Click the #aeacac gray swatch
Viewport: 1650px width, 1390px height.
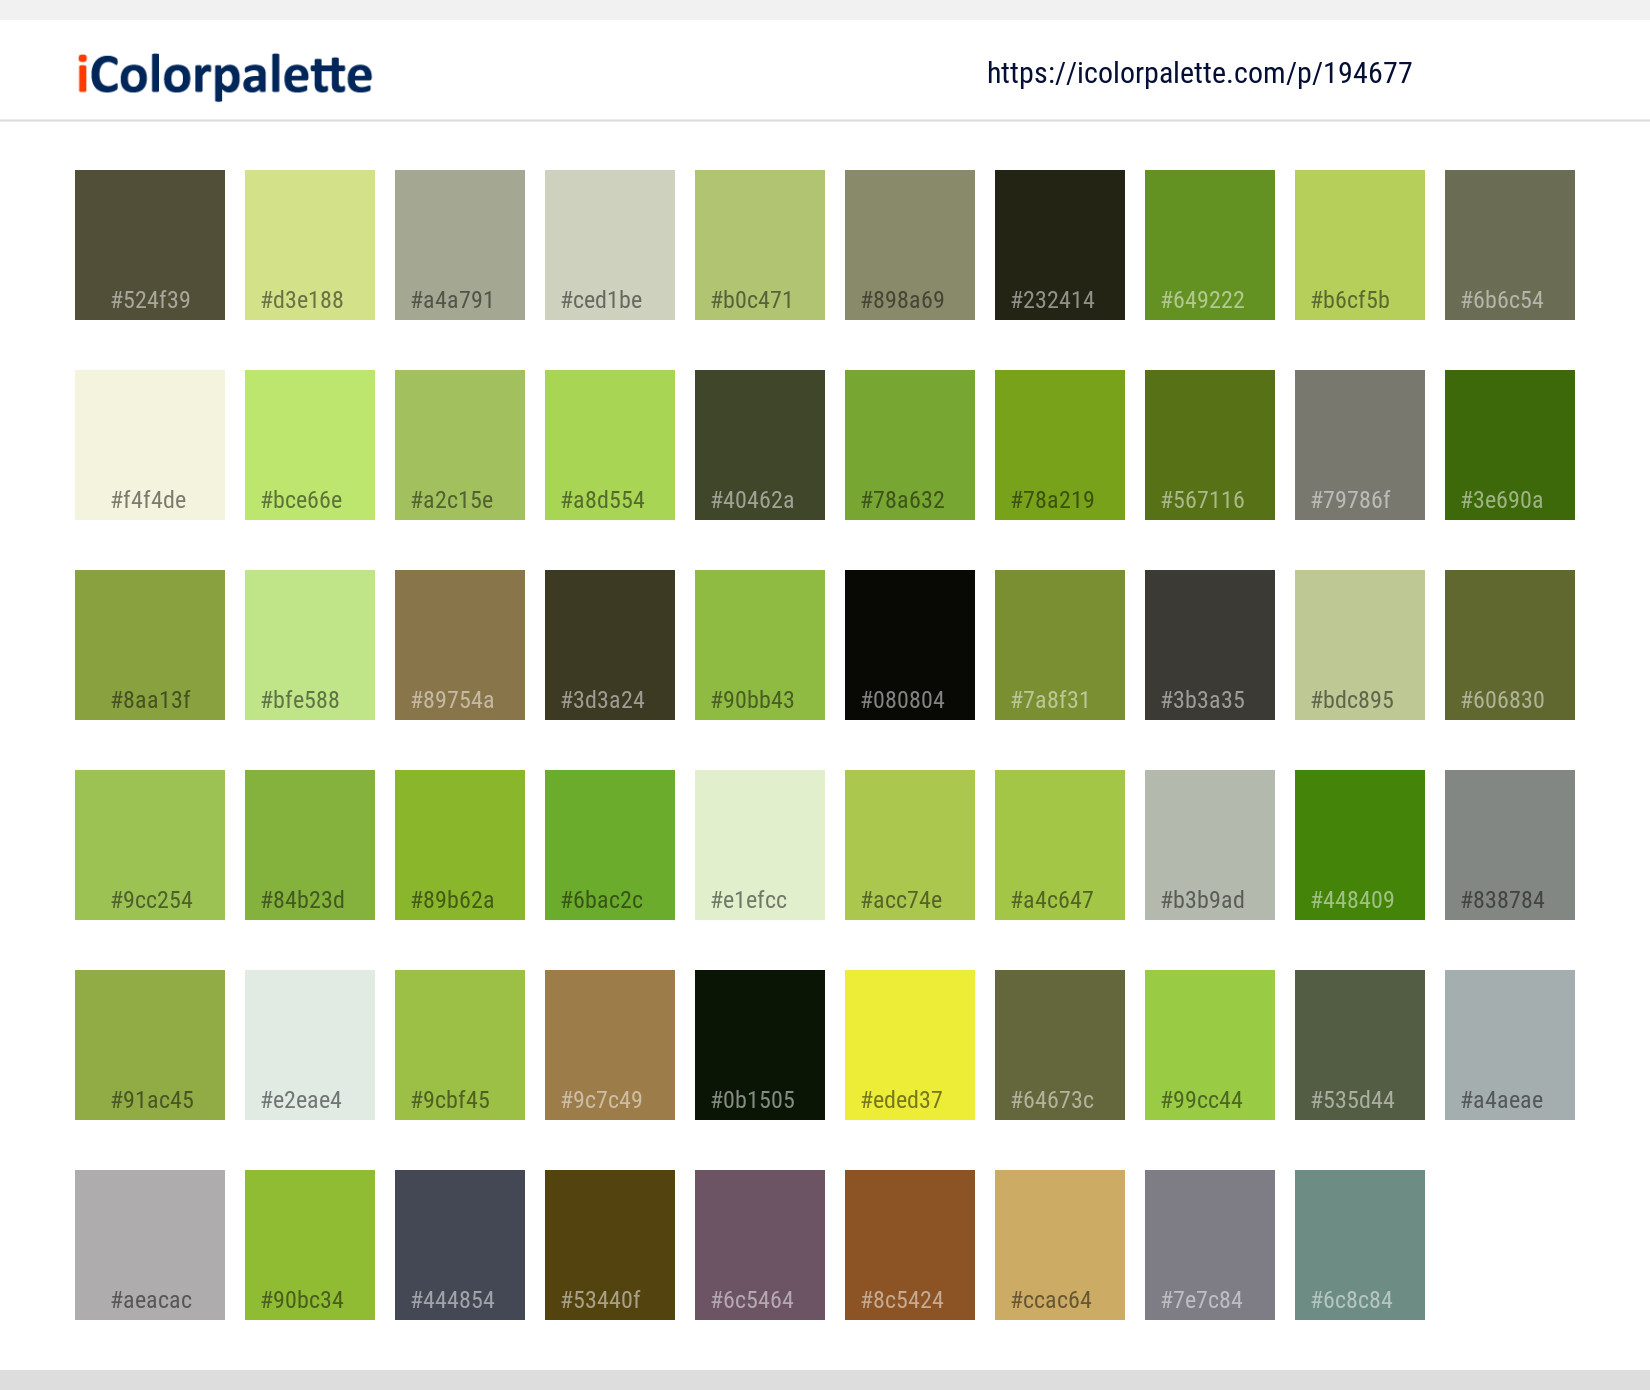click(150, 1245)
